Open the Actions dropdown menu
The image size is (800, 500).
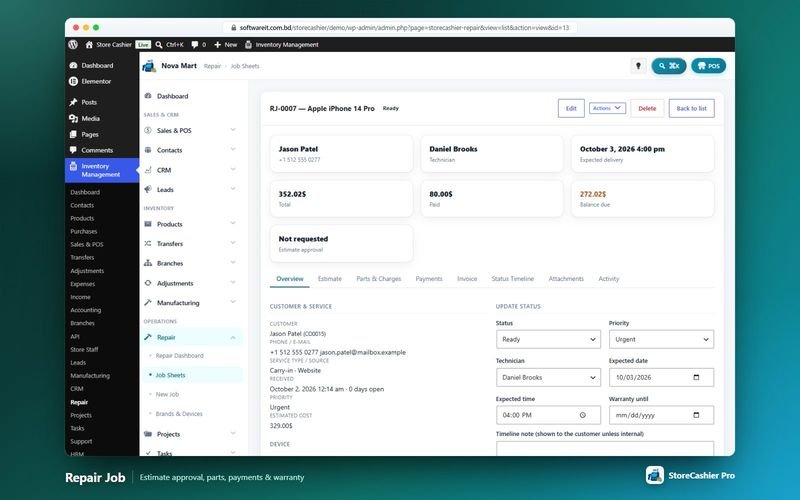(607, 108)
